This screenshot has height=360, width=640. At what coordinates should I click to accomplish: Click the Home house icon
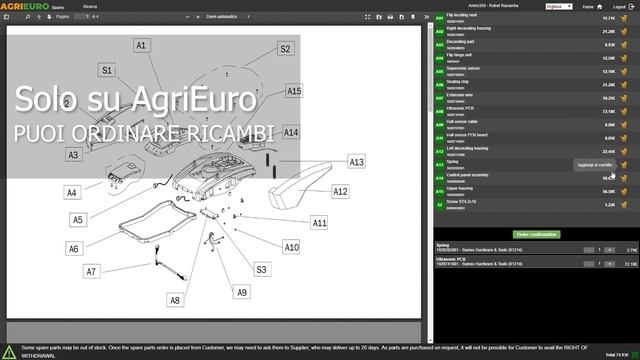pos(599,7)
